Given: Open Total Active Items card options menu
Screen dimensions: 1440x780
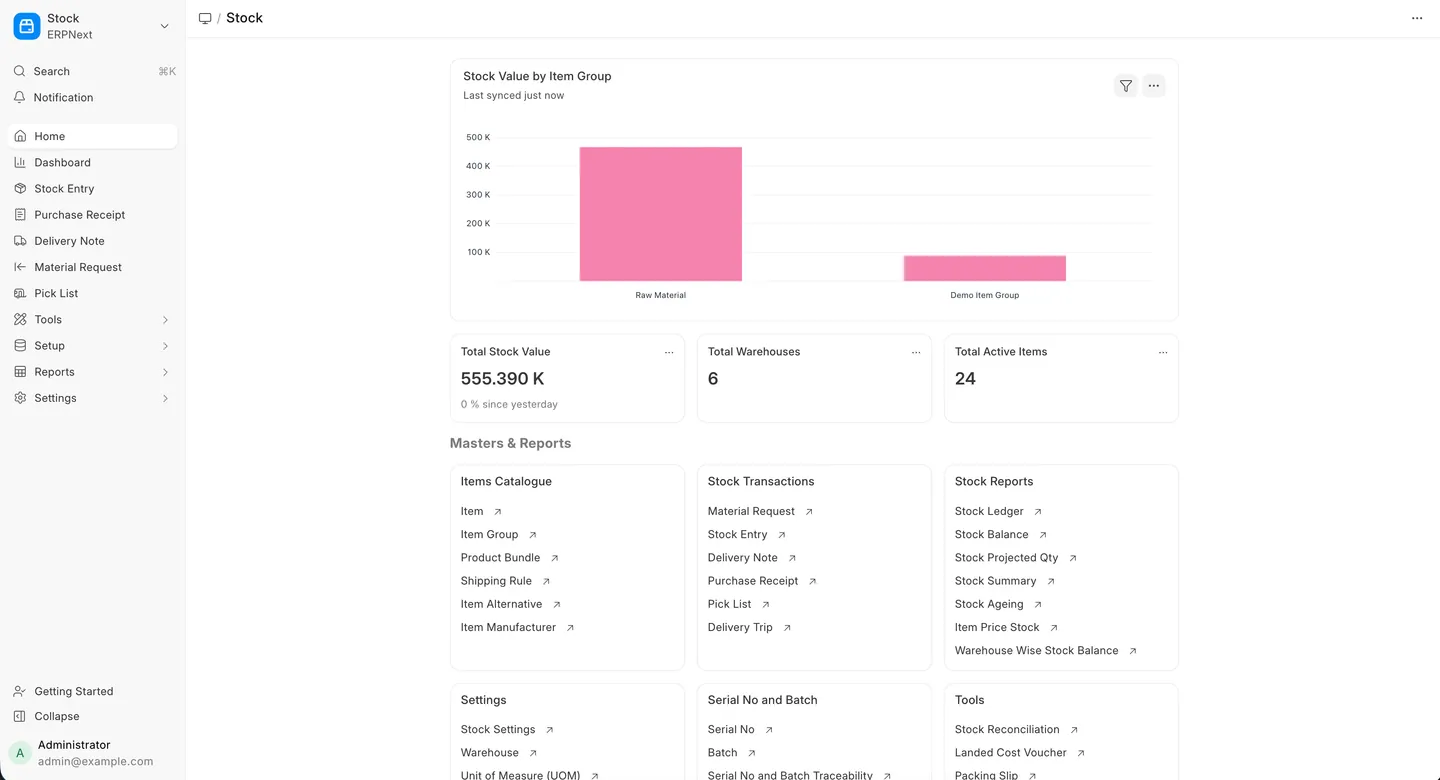Looking at the screenshot, I should pyautogui.click(x=1163, y=352).
